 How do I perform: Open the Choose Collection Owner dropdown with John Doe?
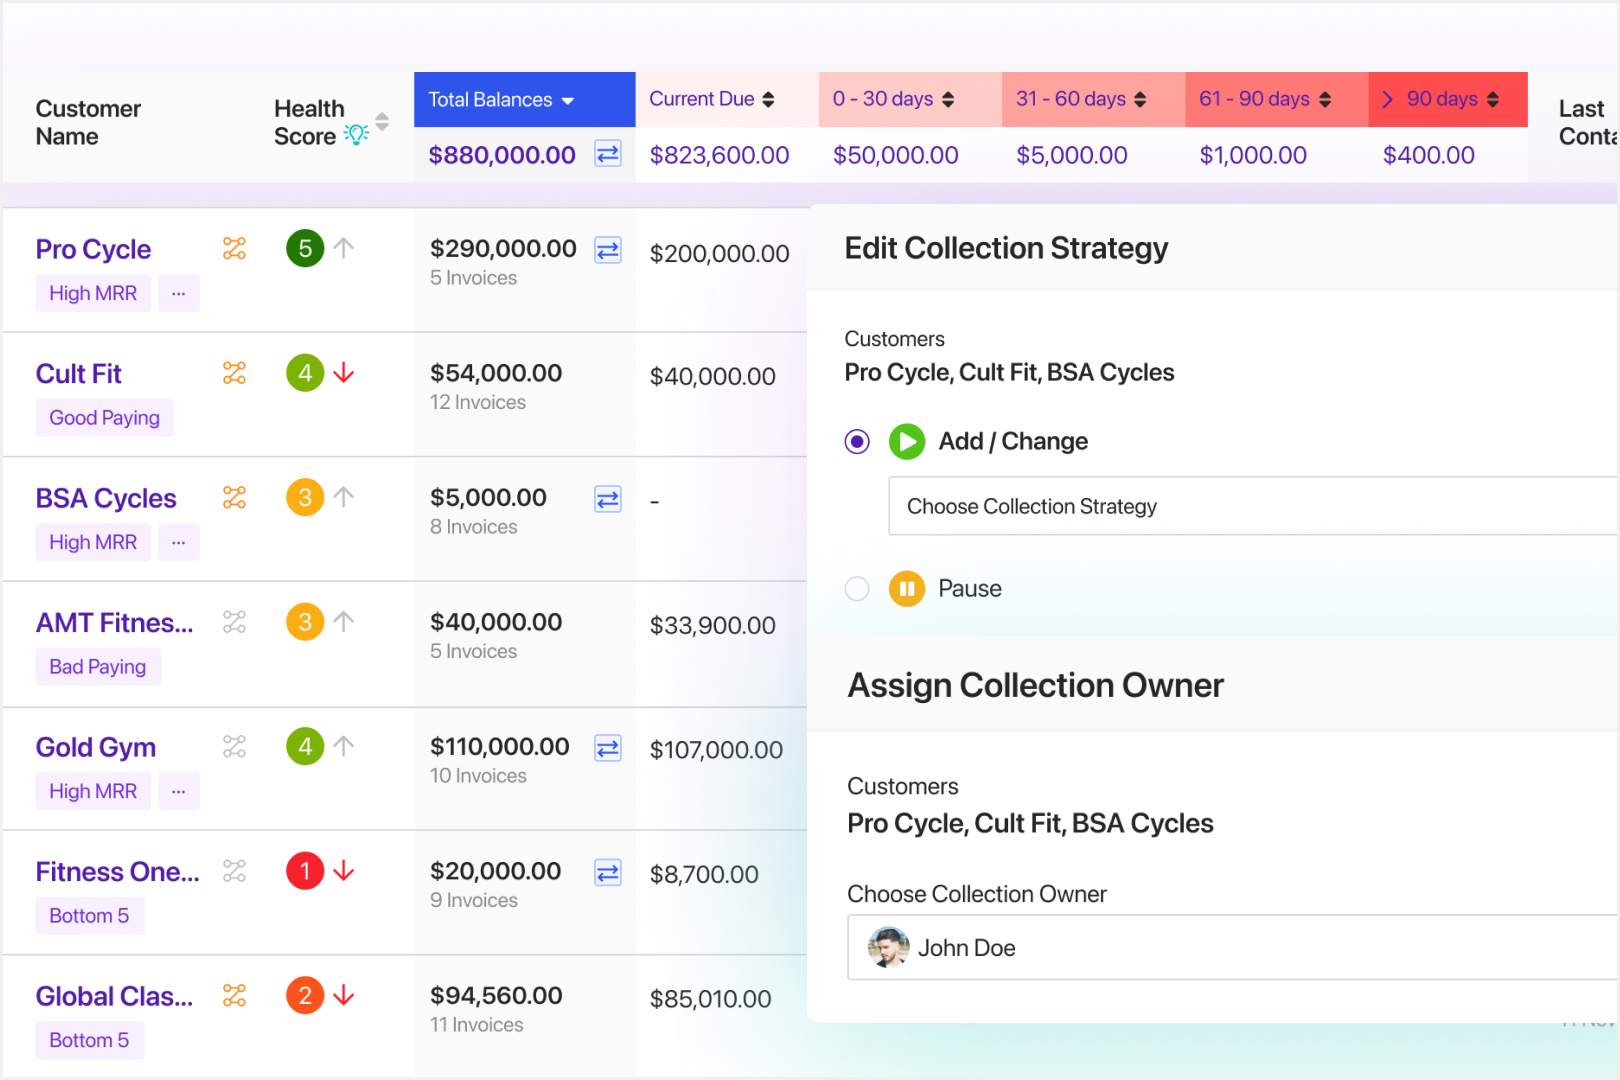point(1233,947)
